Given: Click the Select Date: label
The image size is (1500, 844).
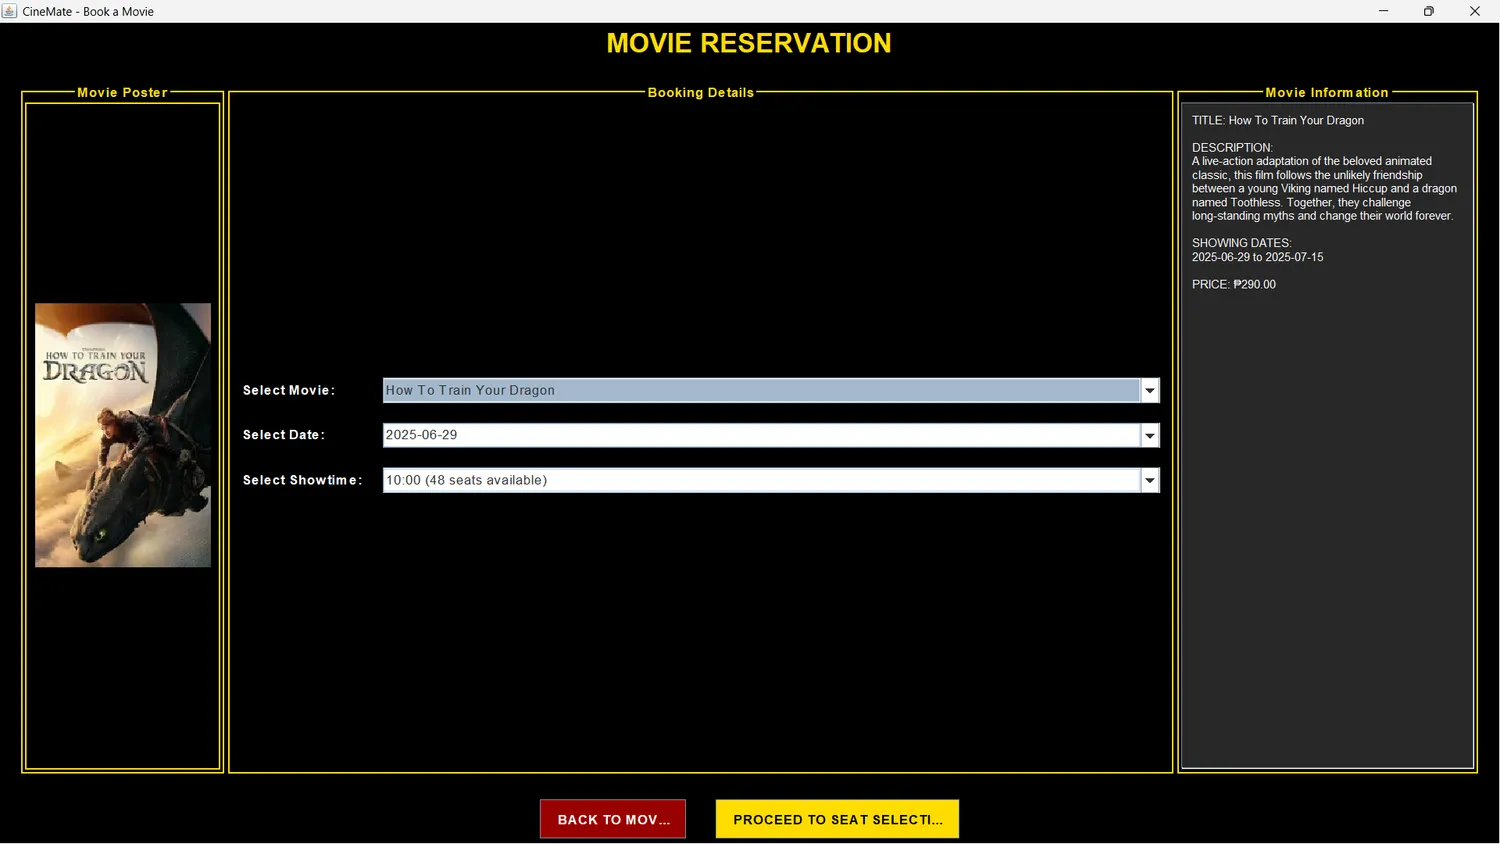Looking at the screenshot, I should (284, 435).
